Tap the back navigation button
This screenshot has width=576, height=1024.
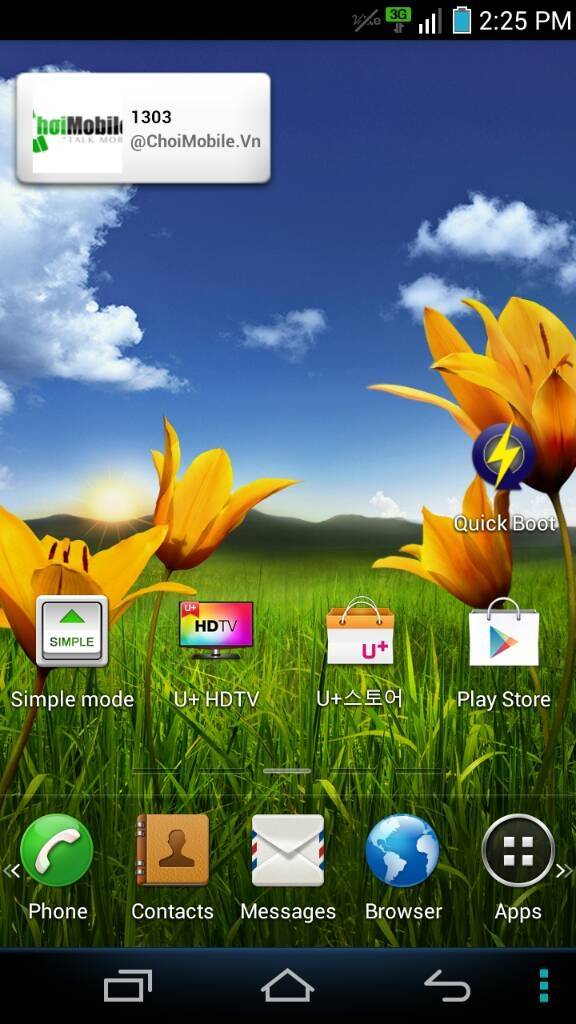pyautogui.click(x=447, y=985)
